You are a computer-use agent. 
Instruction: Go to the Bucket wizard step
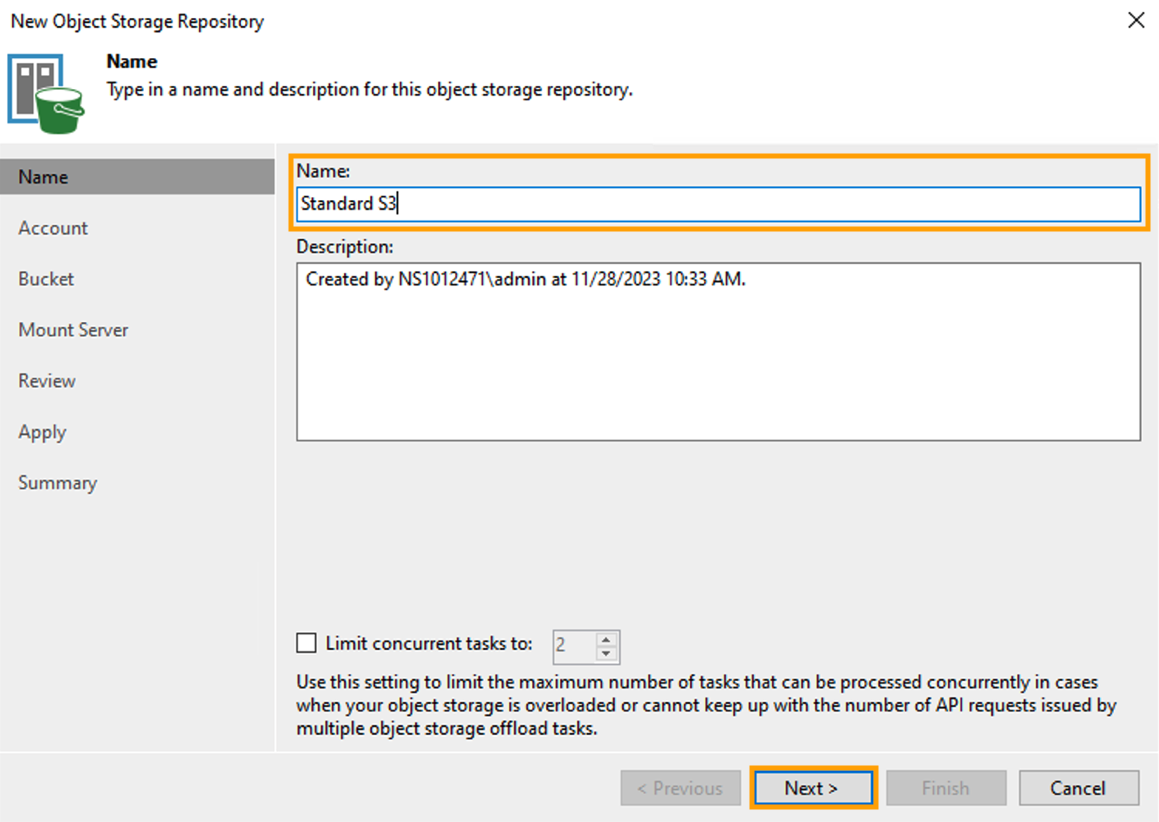click(45, 278)
